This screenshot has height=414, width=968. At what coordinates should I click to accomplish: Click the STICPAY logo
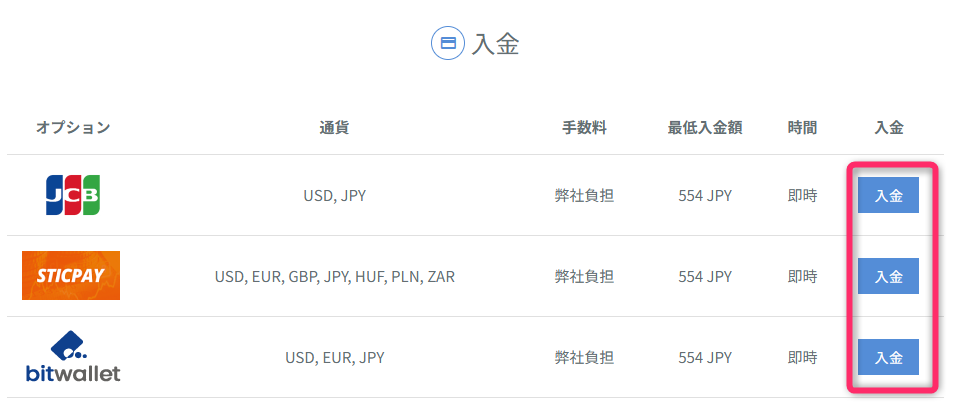tap(71, 275)
